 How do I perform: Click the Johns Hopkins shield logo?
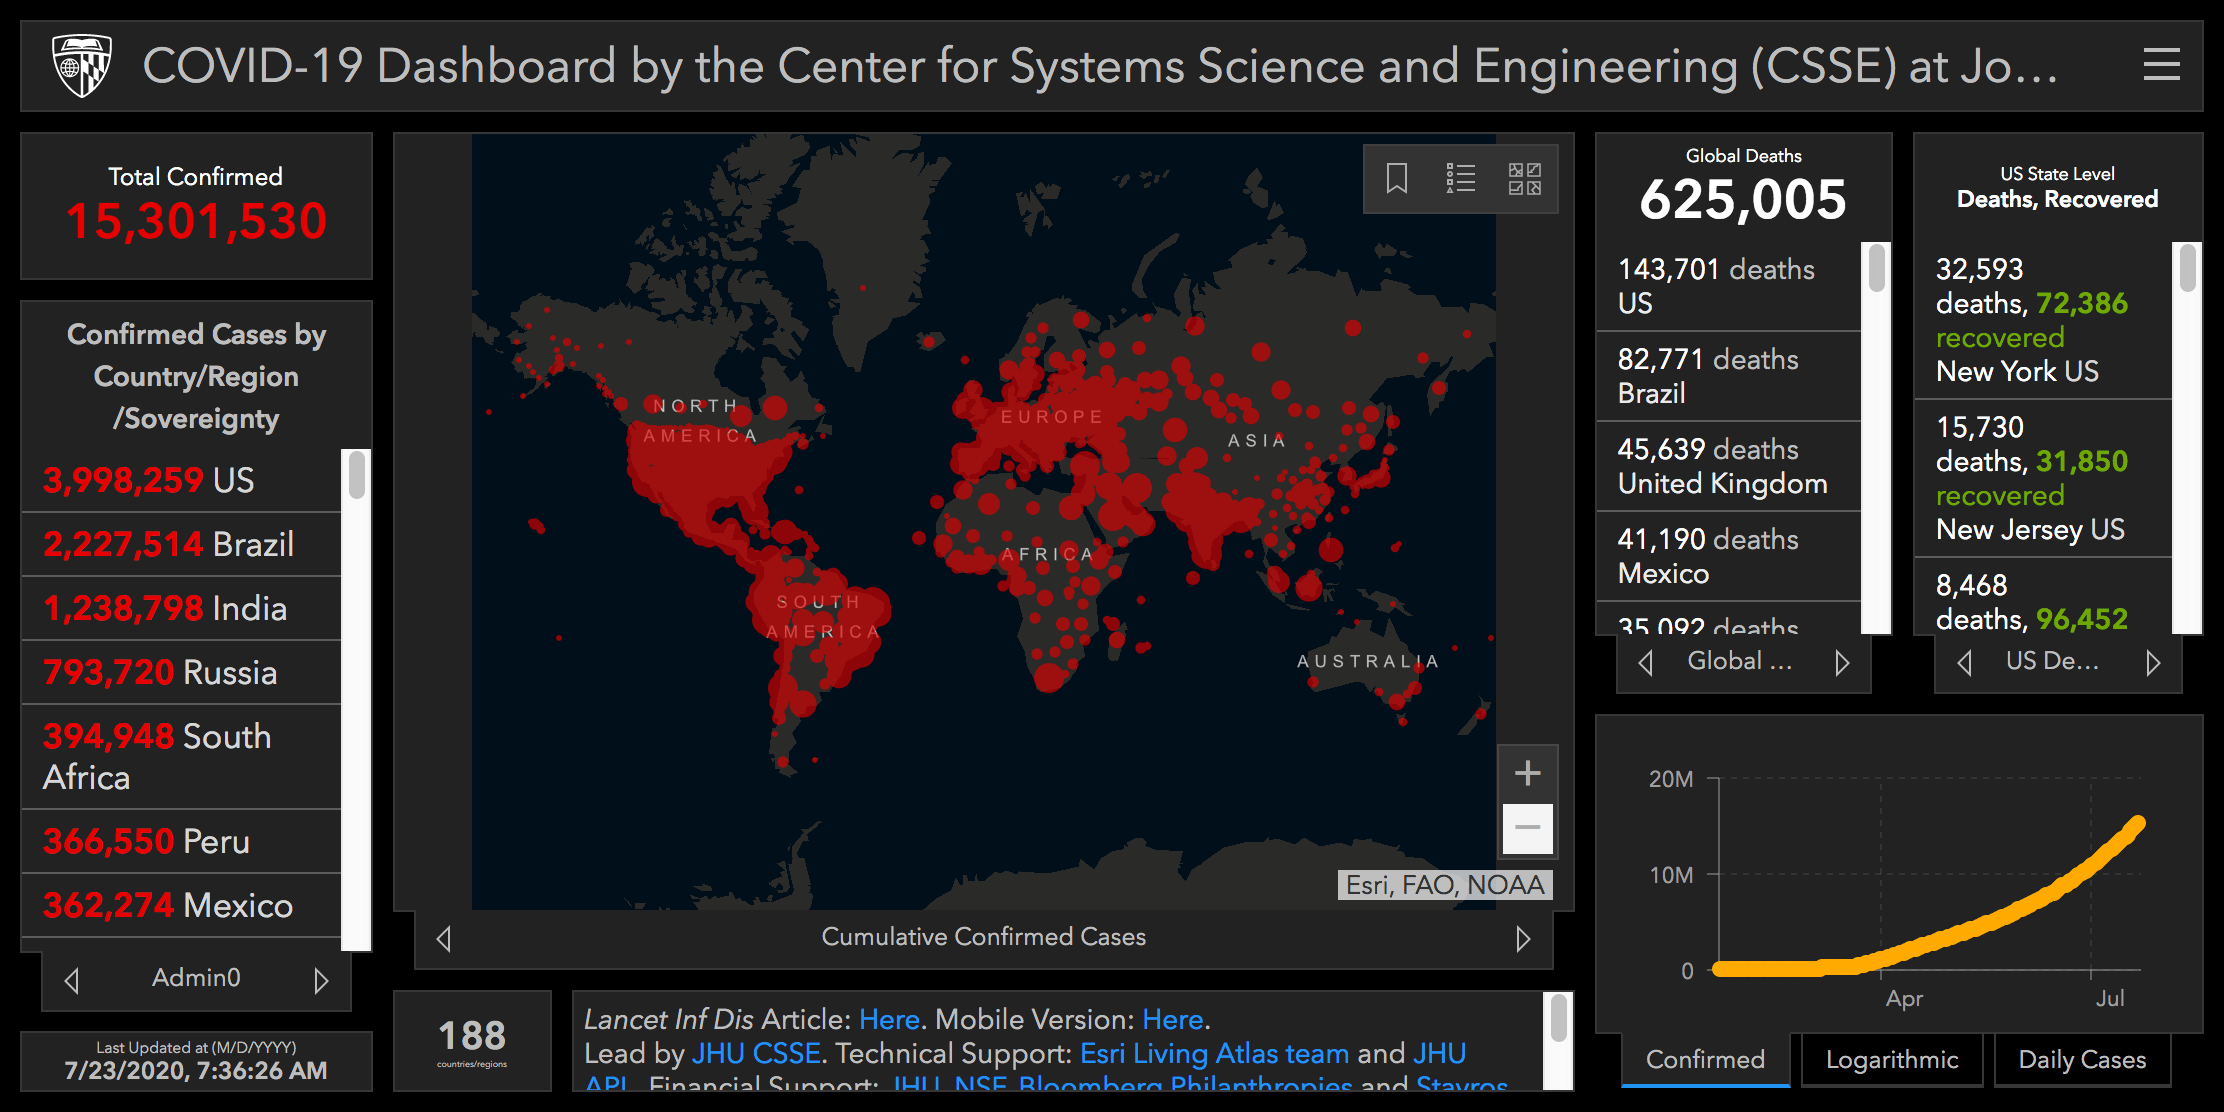[82, 65]
